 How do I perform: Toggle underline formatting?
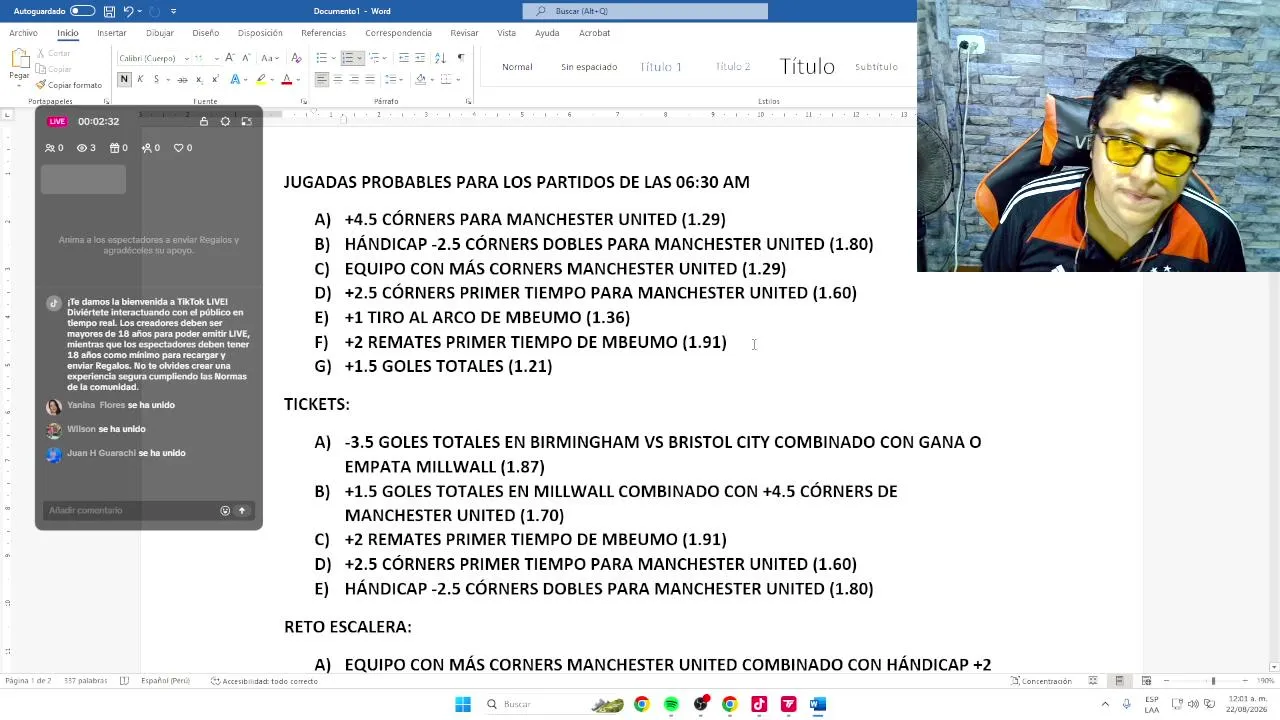pyautogui.click(x=156, y=79)
